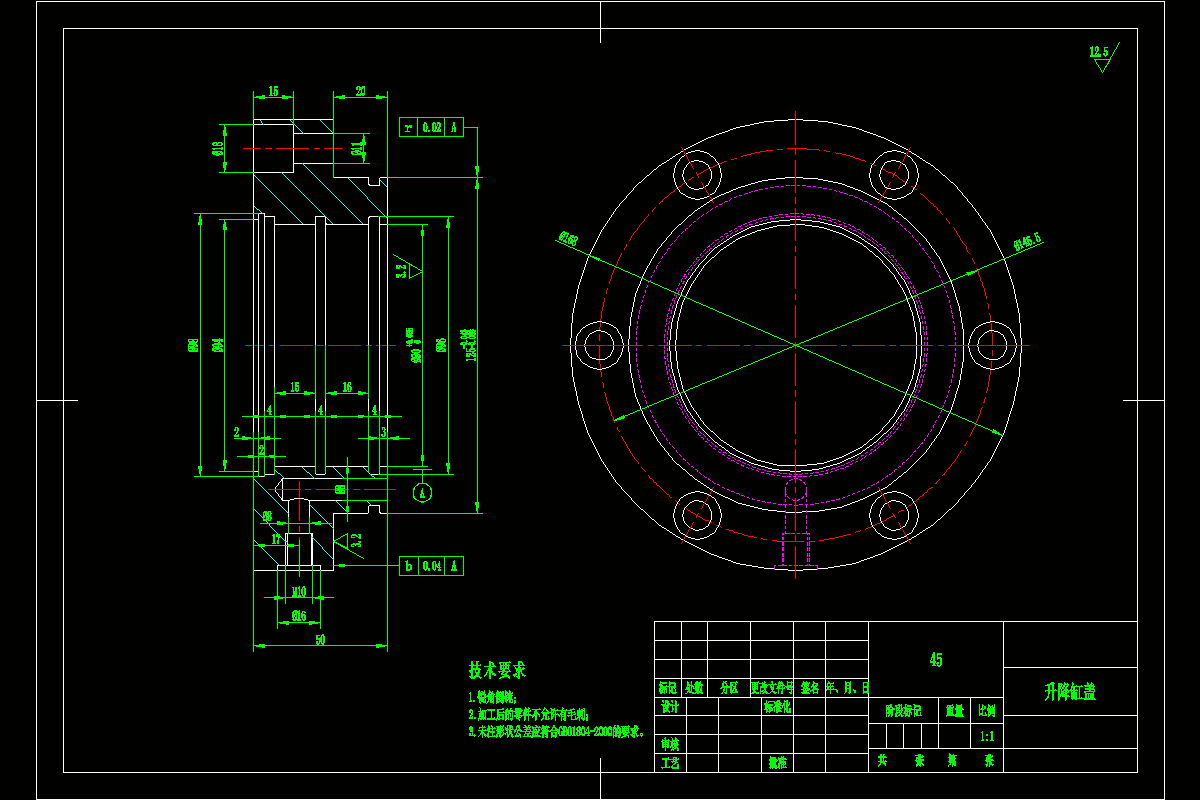Select the 17 depth dimension
This screenshot has width=1200, height=800.
[277, 538]
